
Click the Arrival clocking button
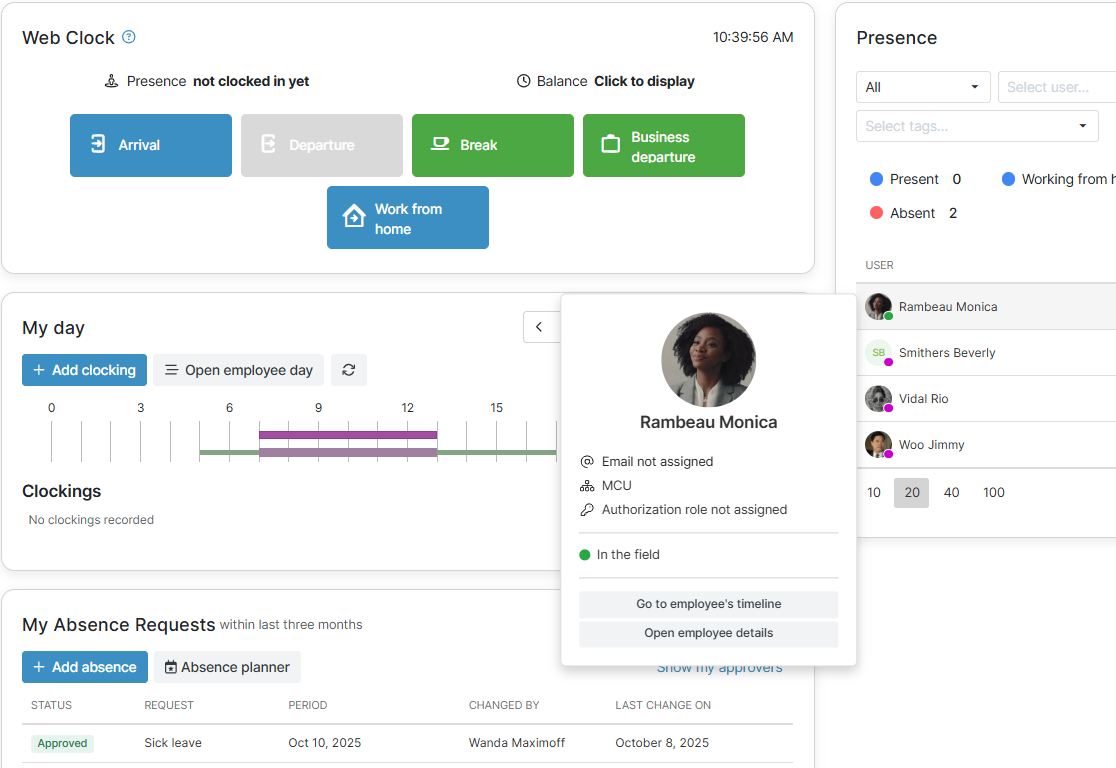click(151, 145)
